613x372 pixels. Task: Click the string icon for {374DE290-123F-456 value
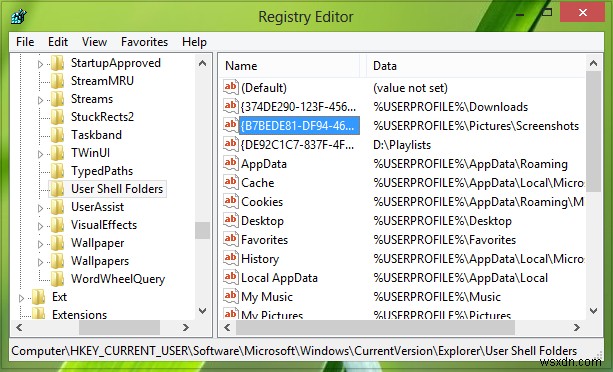tap(231, 106)
